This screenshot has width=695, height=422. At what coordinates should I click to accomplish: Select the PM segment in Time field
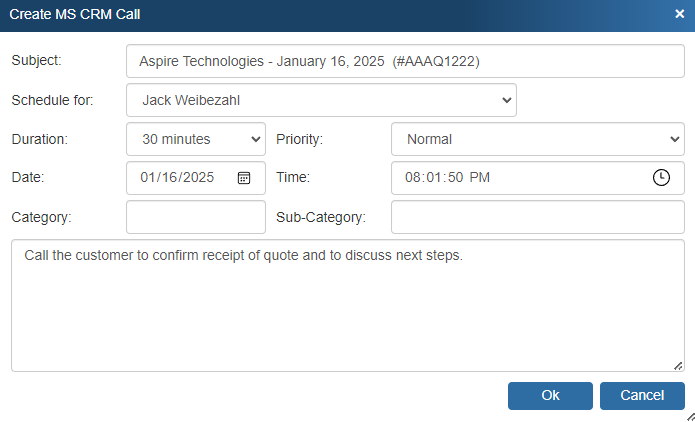[x=481, y=178]
